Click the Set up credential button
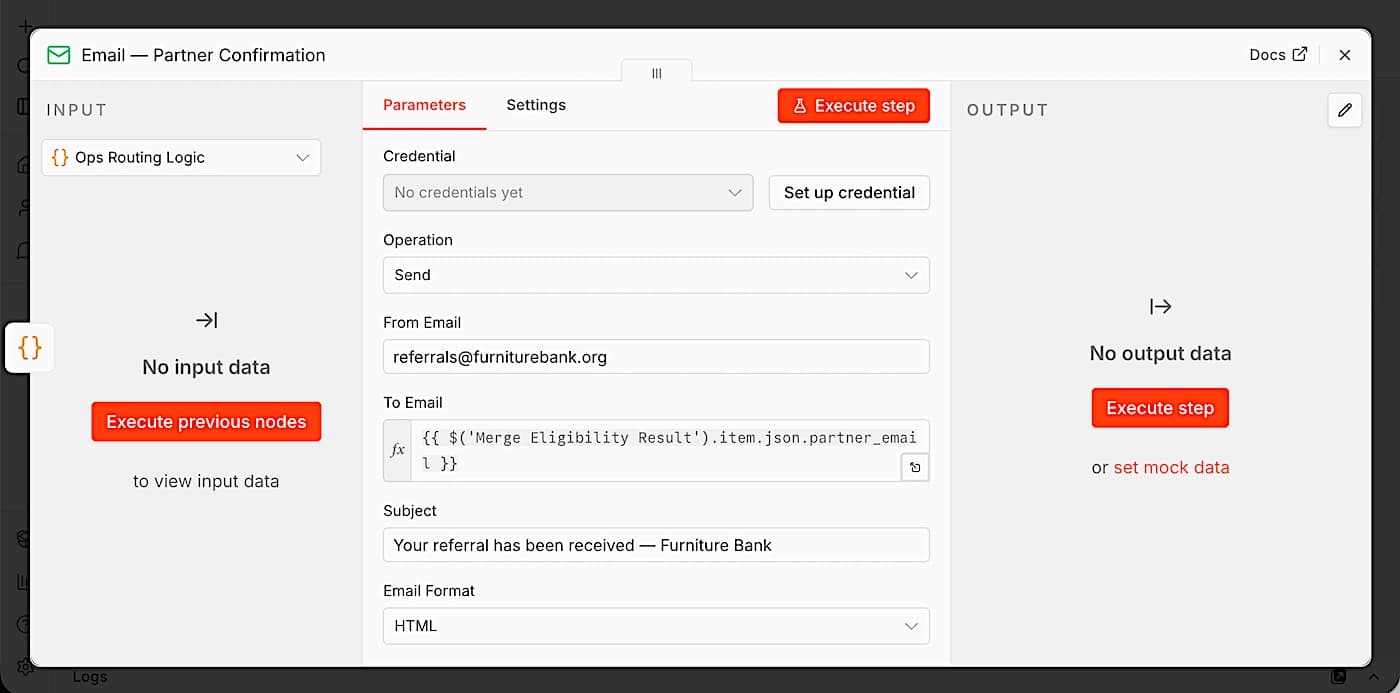The image size is (1400, 693). tap(849, 193)
